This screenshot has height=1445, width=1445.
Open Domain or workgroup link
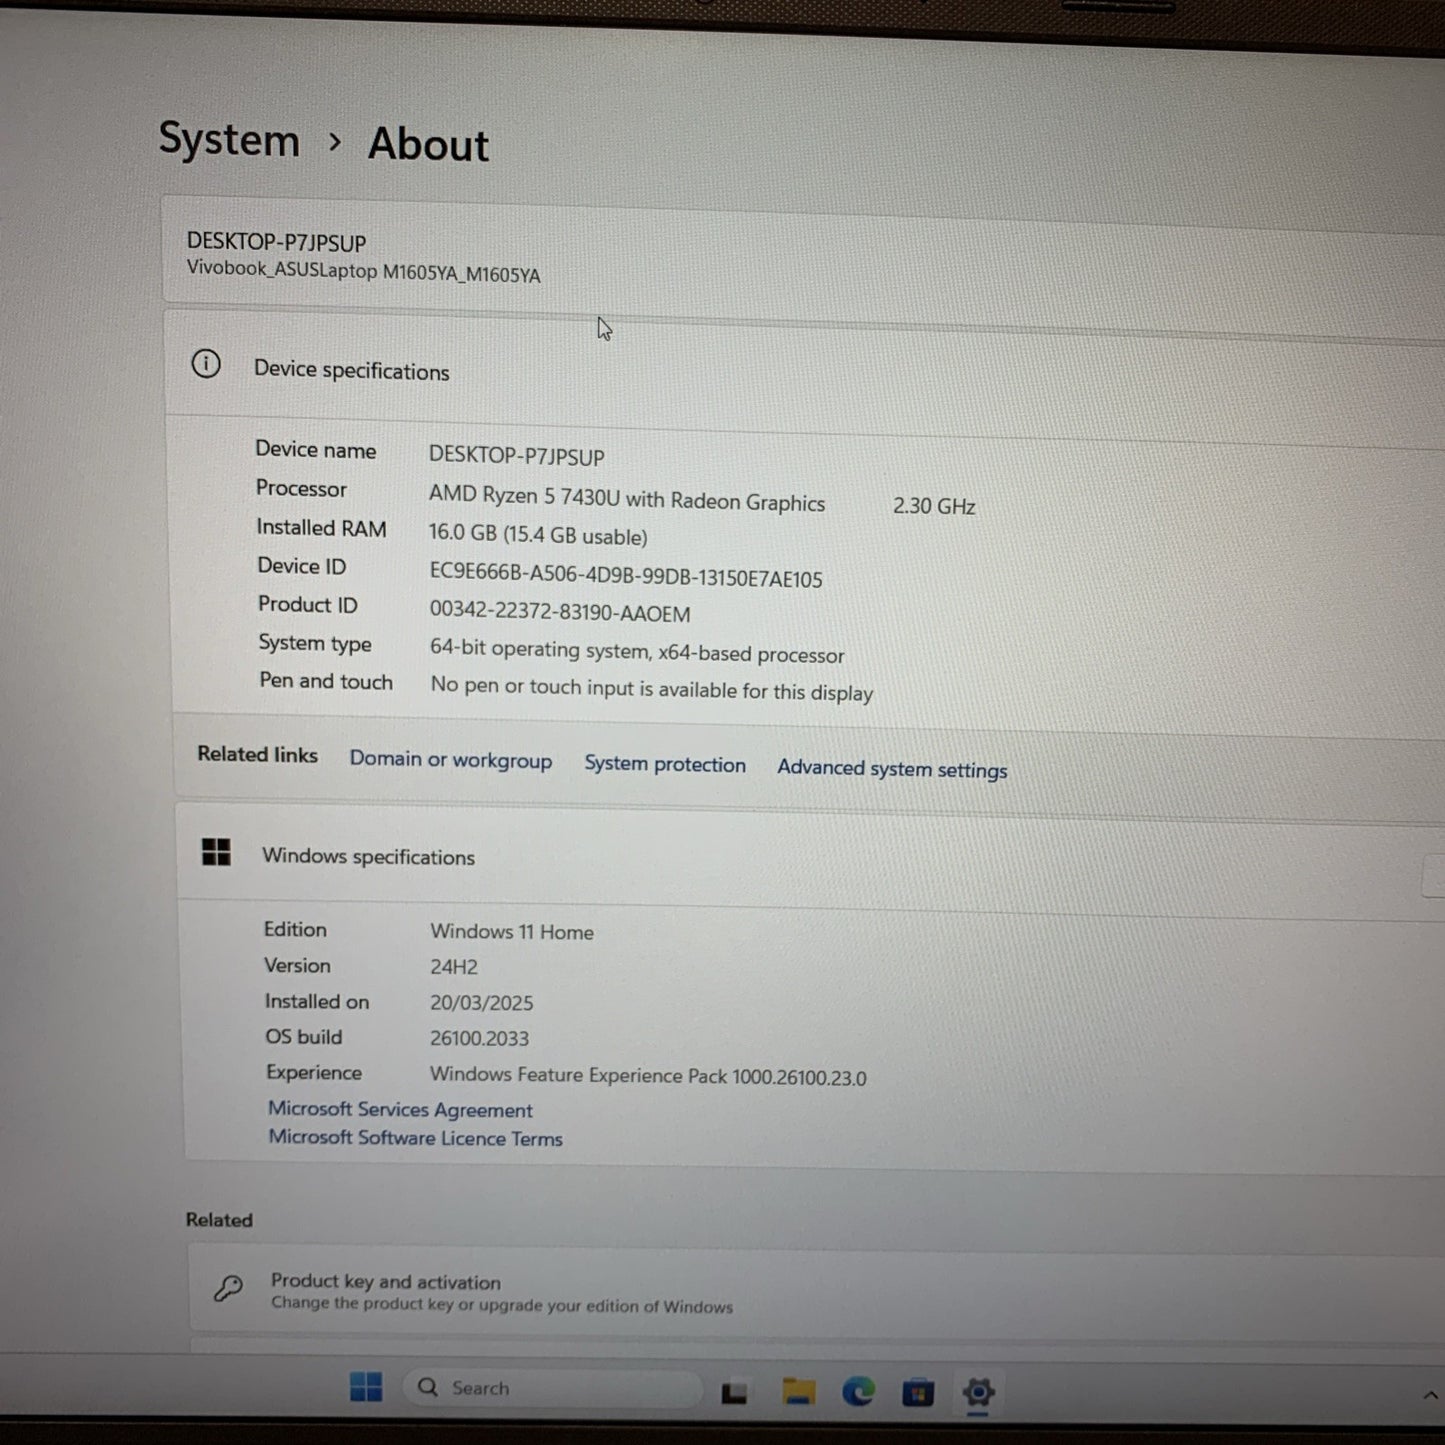(450, 760)
